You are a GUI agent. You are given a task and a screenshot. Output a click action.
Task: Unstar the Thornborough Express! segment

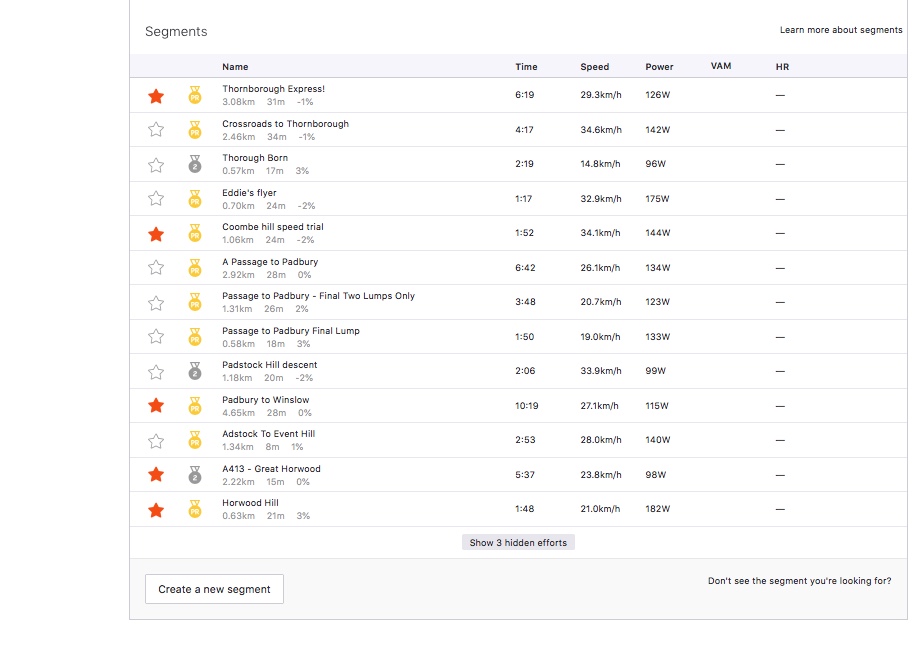click(156, 95)
